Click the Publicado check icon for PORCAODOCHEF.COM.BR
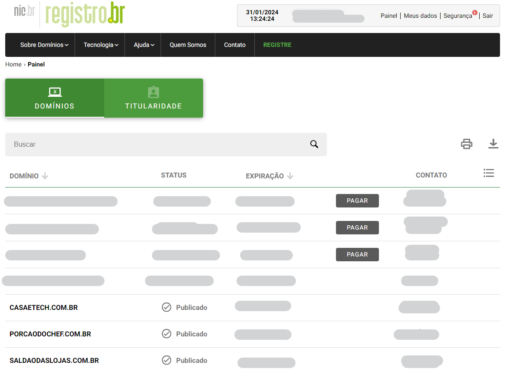Image resolution: width=510 pixels, height=375 pixels. coord(166,334)
